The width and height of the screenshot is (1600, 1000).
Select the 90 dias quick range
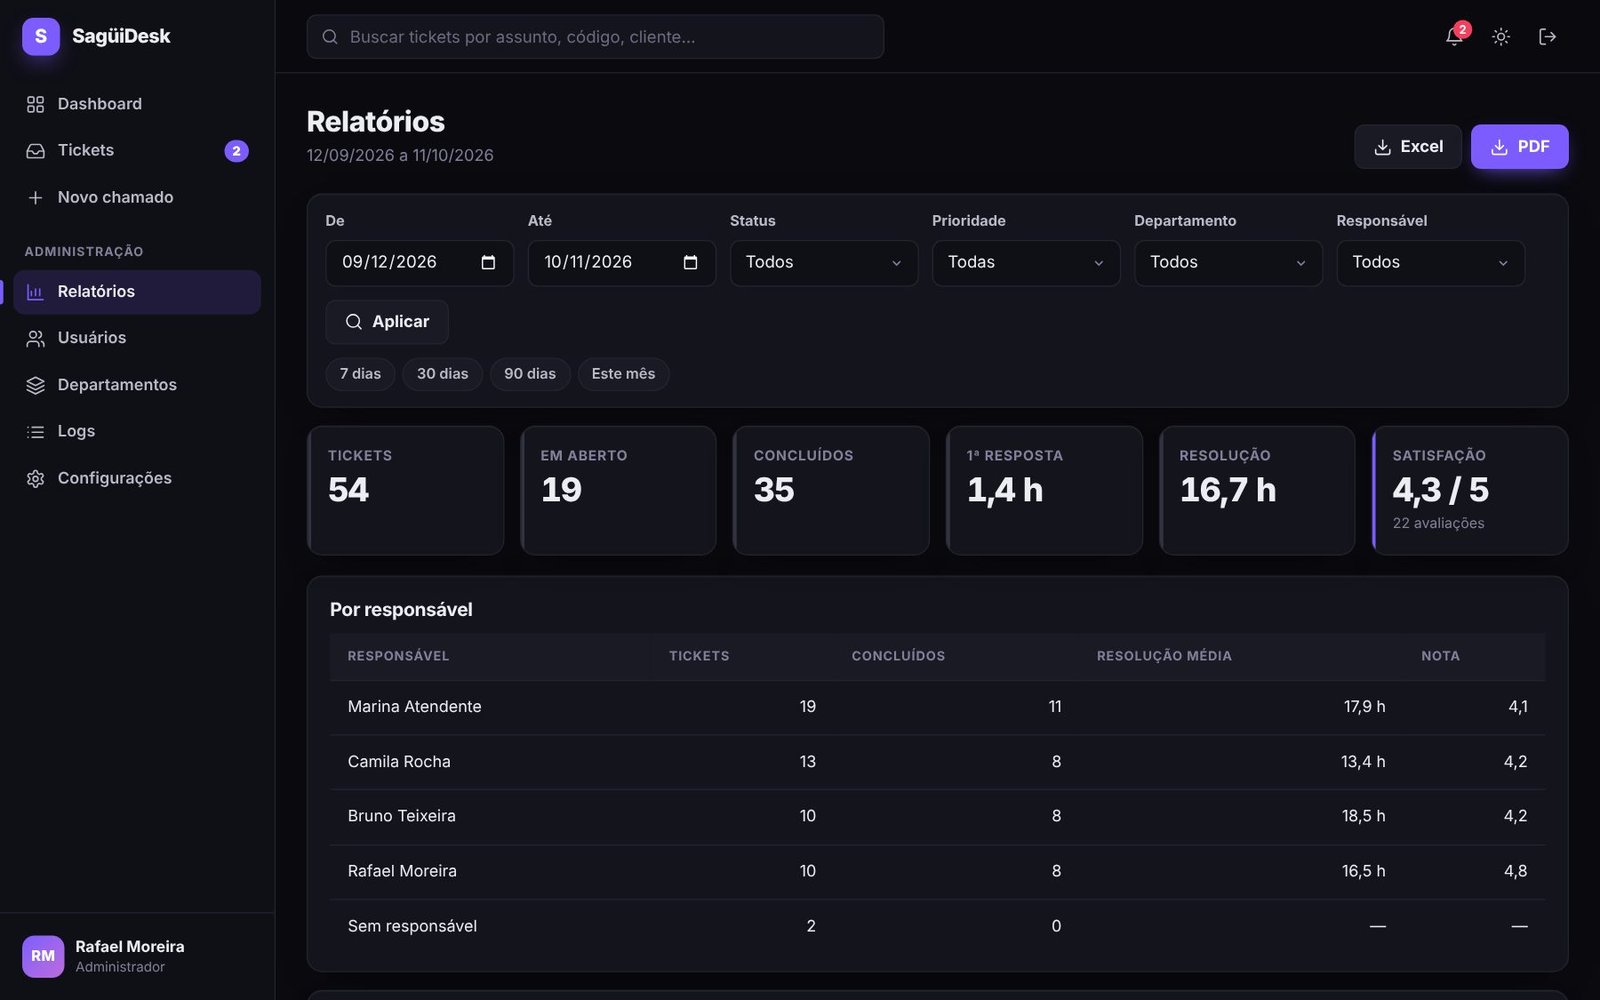(x=530, y=374)
